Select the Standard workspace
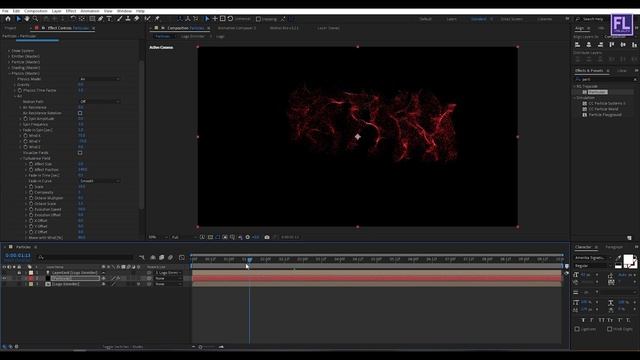Viewport: 640px width, 360px height. coord(478,19)
